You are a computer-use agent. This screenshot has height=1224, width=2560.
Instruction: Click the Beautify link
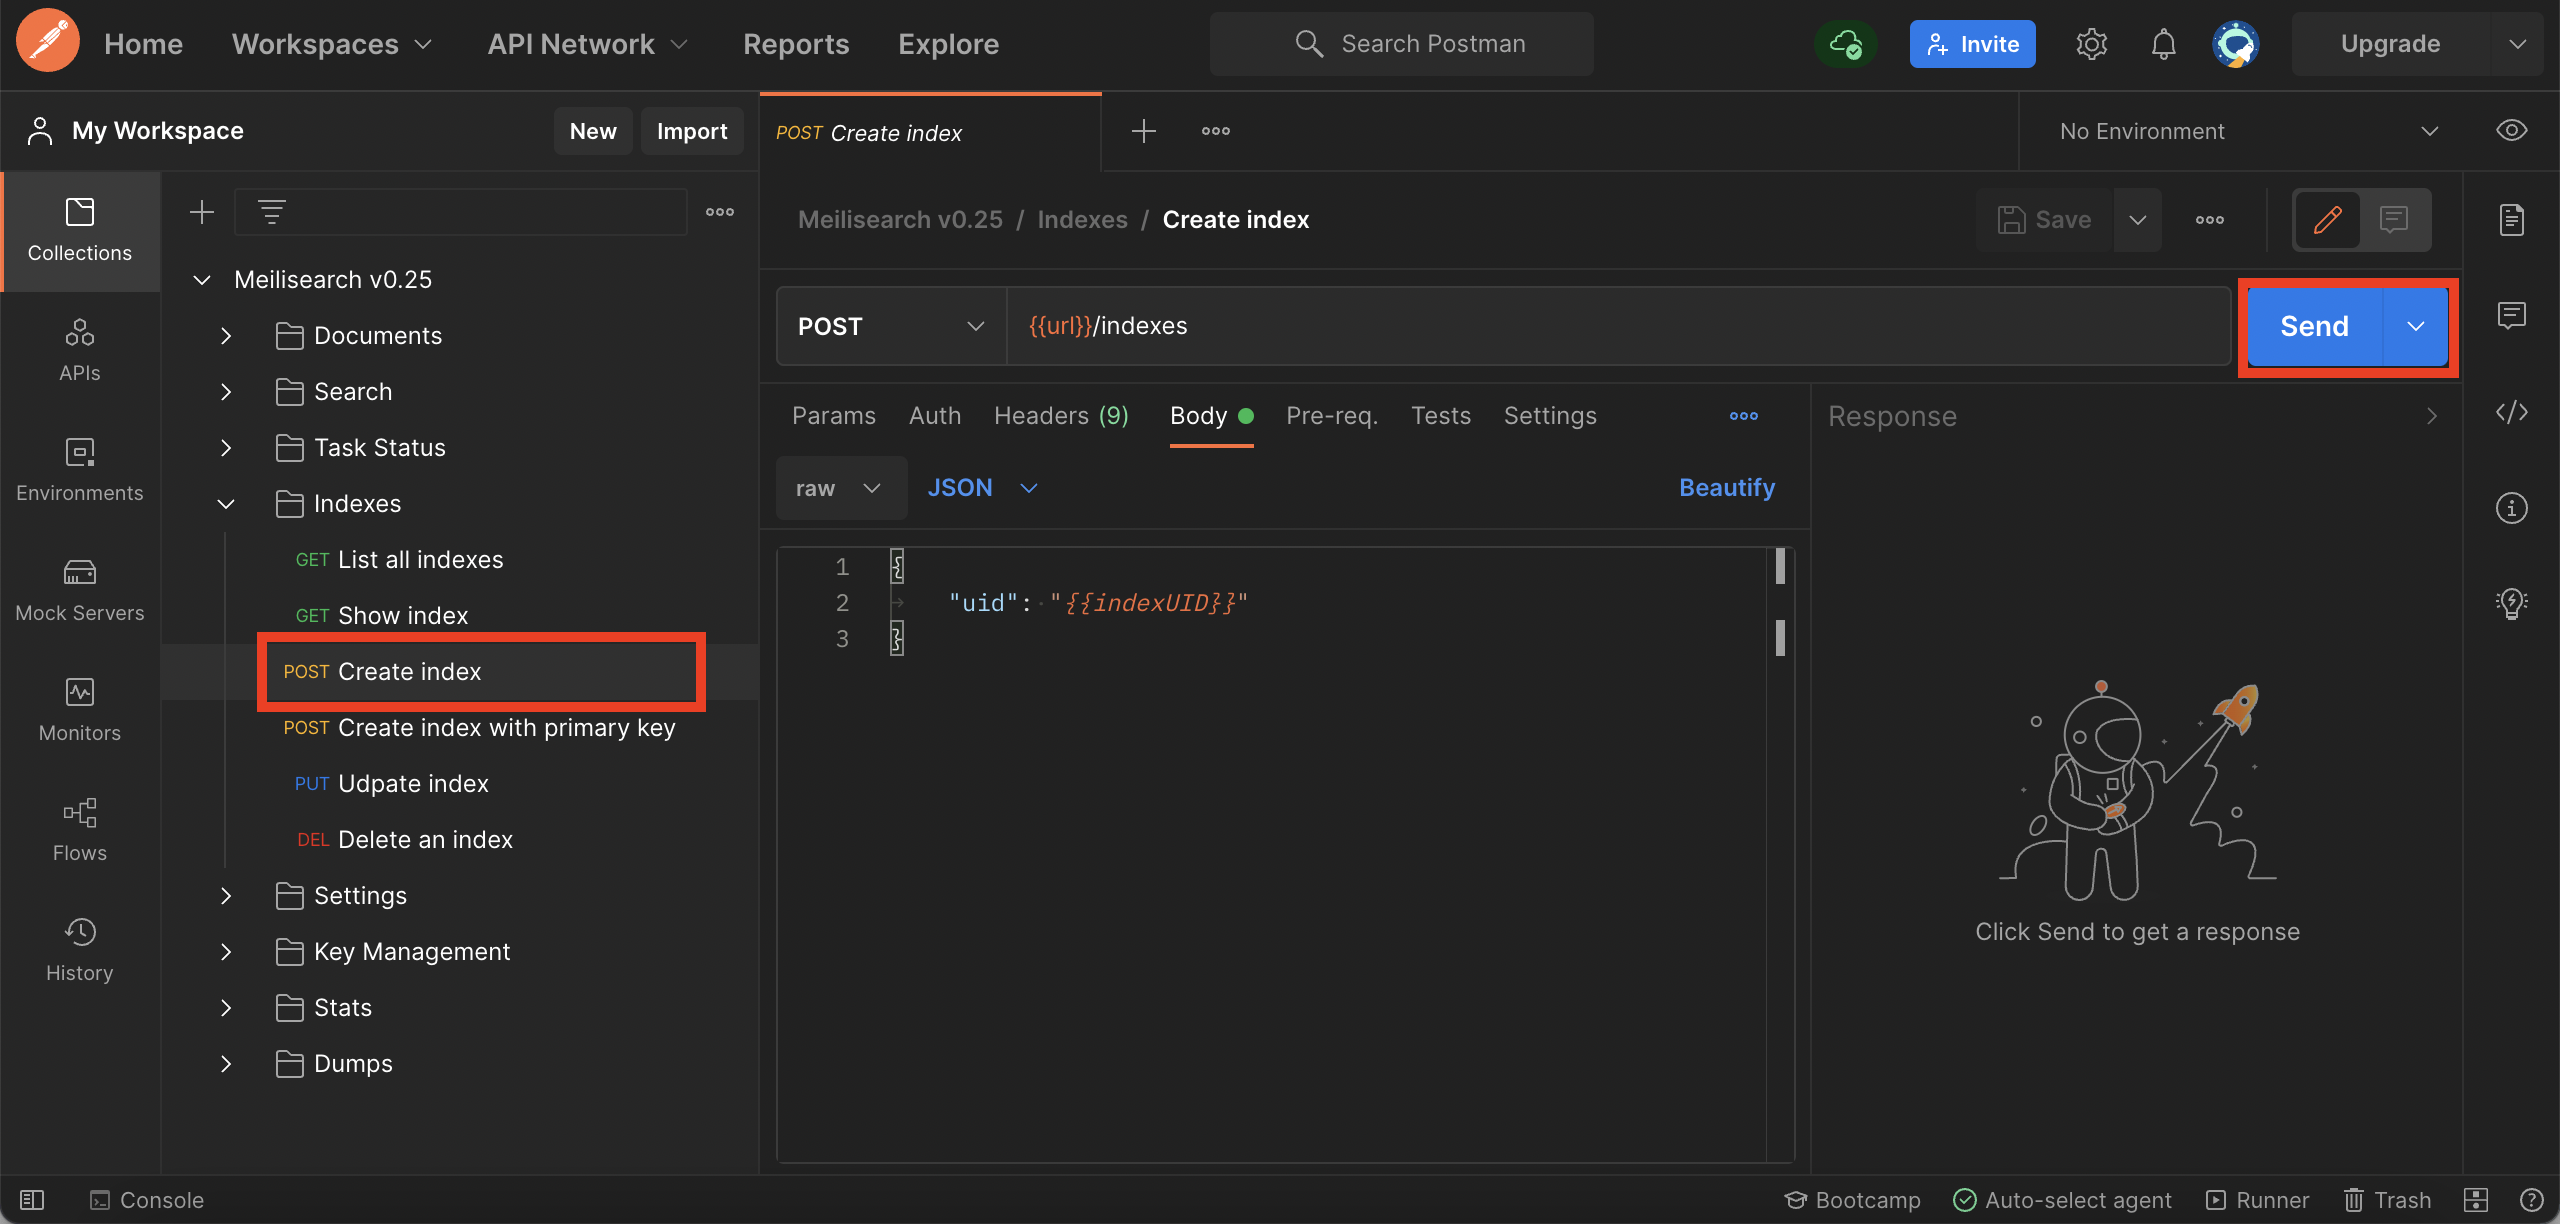click(1726, 488)
